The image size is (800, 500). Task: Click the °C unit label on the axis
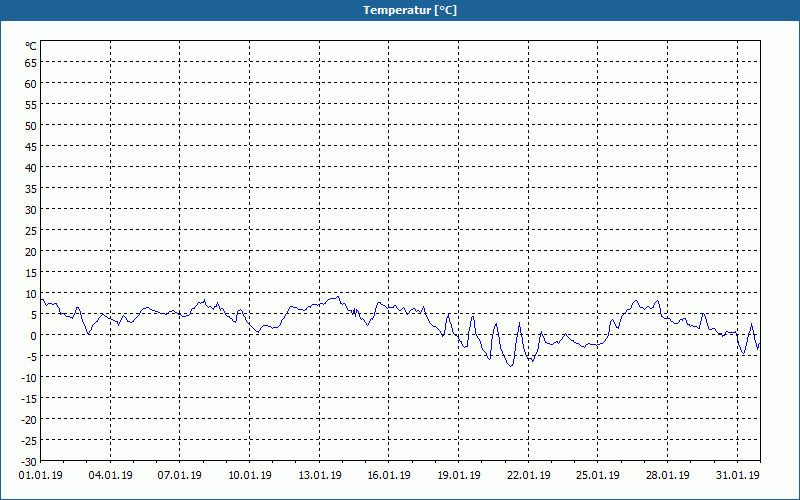pos(31,46)
